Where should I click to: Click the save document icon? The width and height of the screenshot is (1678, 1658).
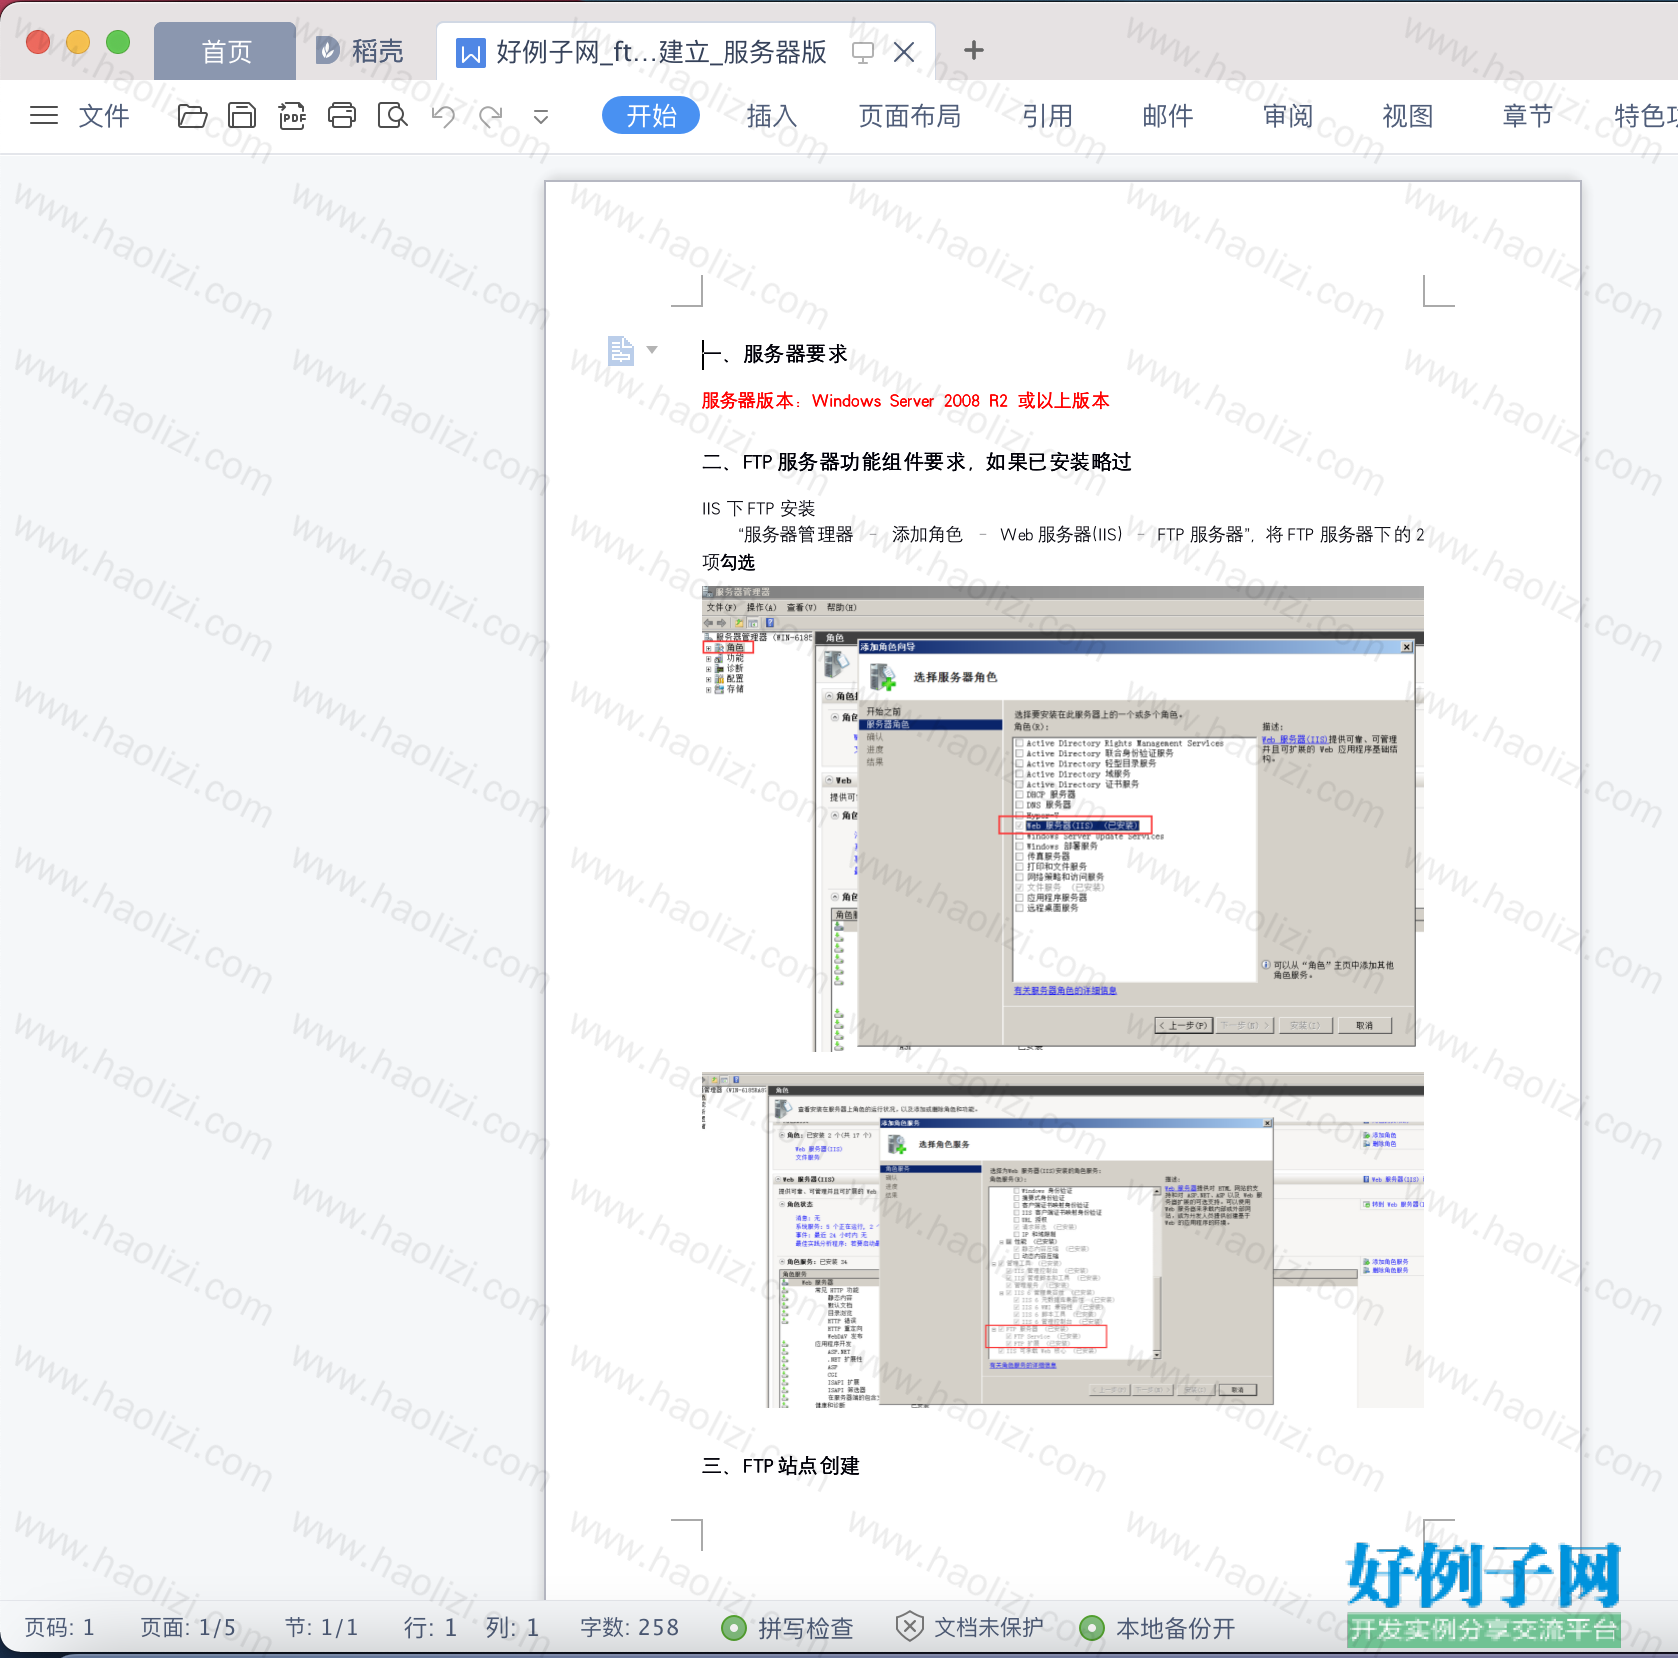[242, 116]
